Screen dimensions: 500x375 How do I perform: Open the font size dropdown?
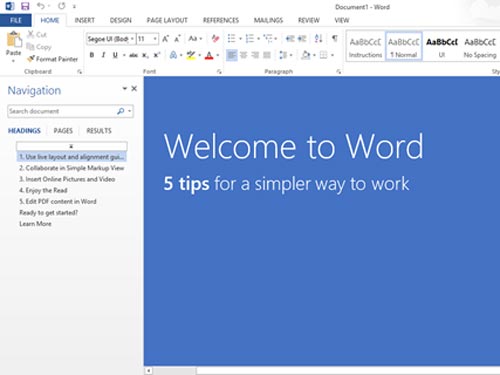pyautogui.click(x=155, y=39)
